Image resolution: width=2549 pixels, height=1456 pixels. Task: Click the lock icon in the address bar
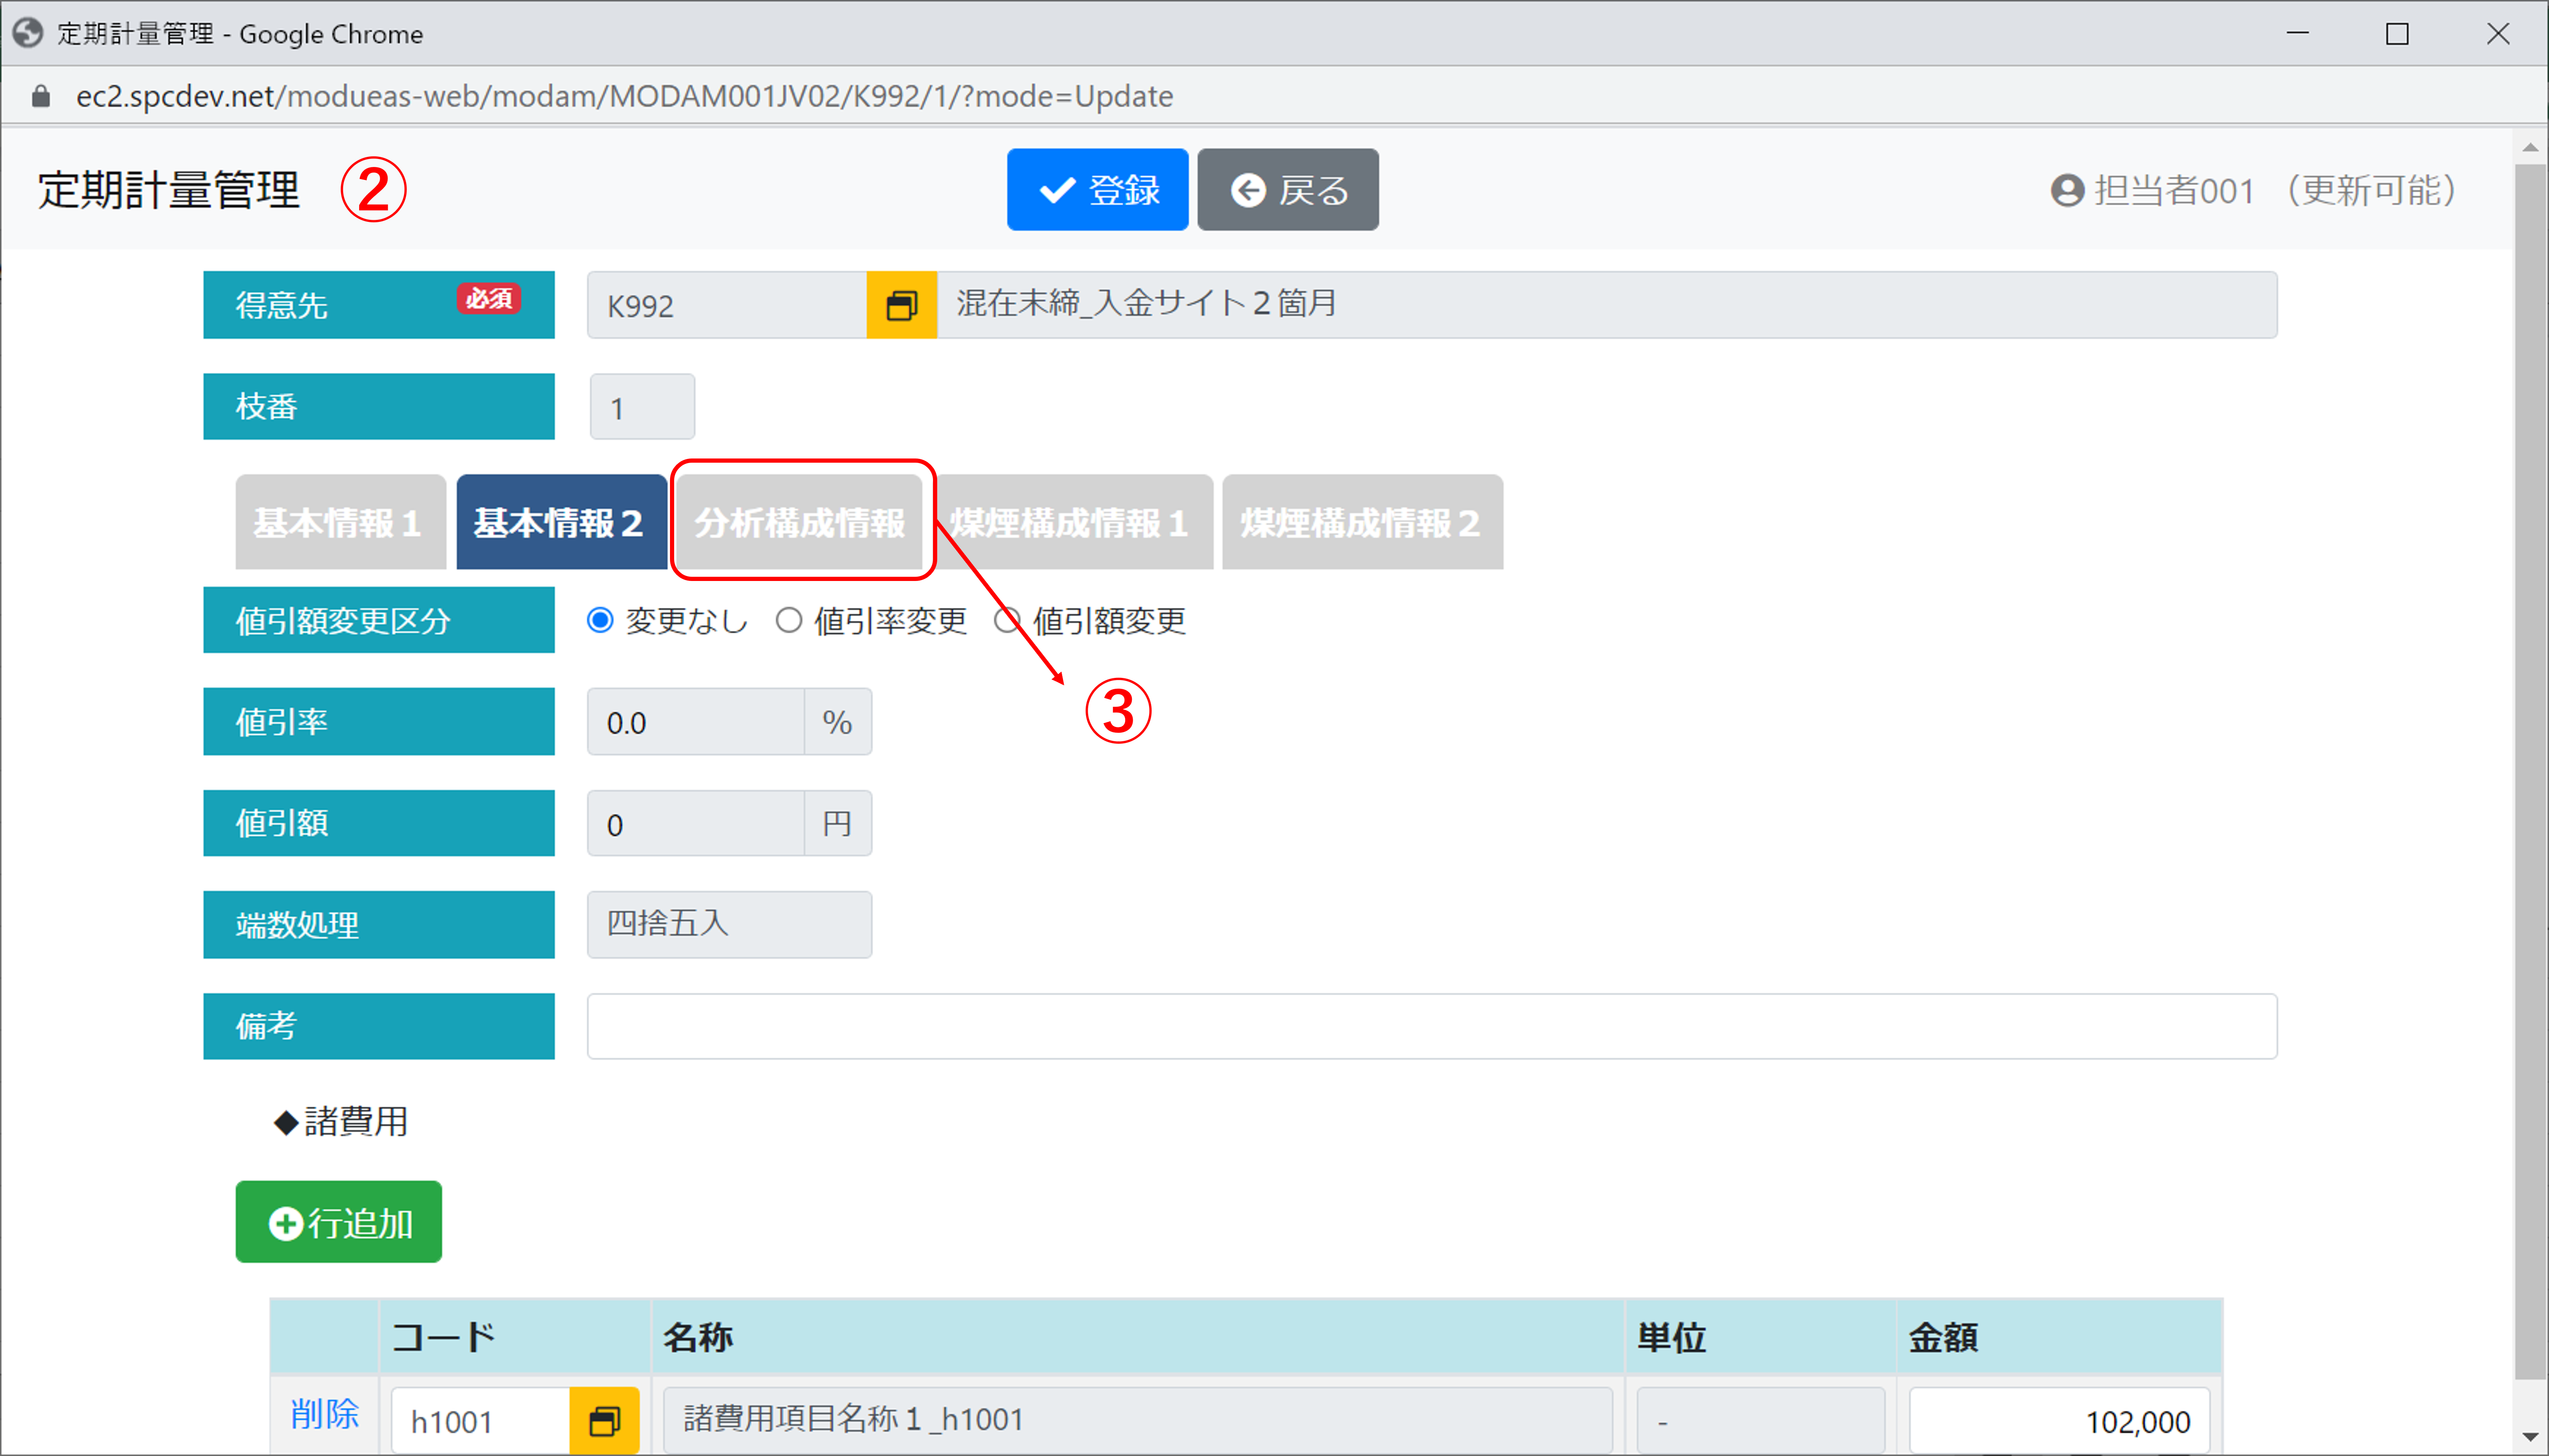[41, 96]
